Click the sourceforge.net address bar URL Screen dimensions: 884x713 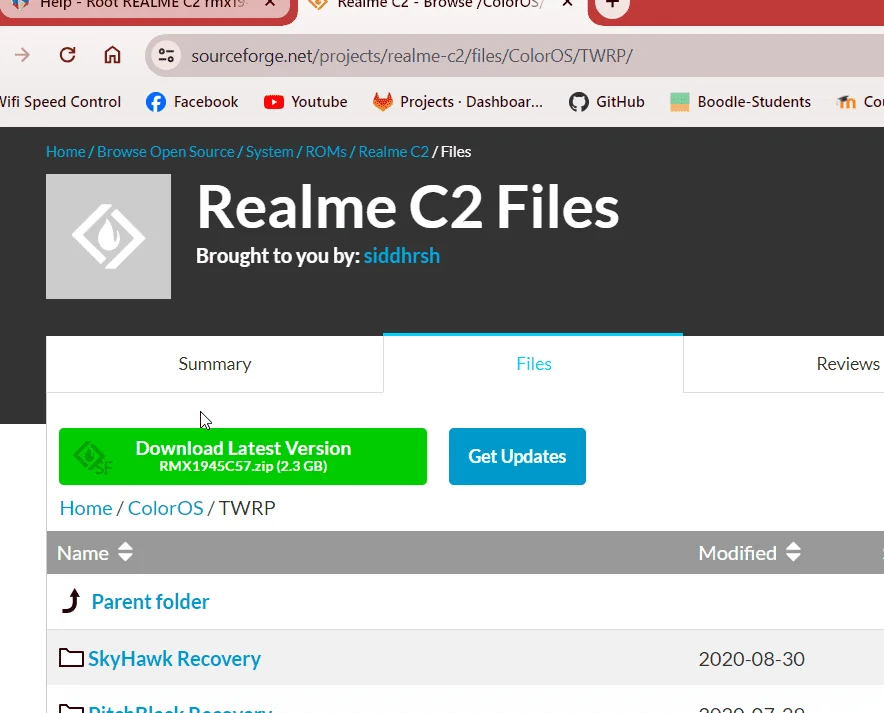412,56
